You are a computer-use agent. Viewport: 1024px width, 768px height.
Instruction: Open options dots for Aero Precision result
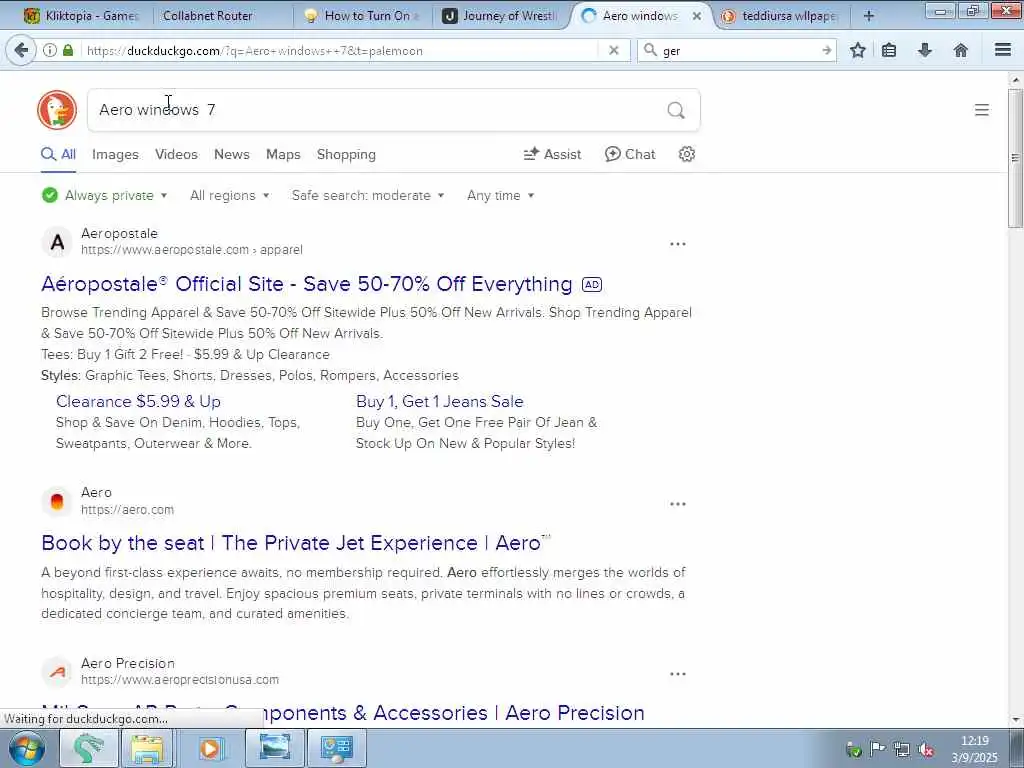click(678, 673)
